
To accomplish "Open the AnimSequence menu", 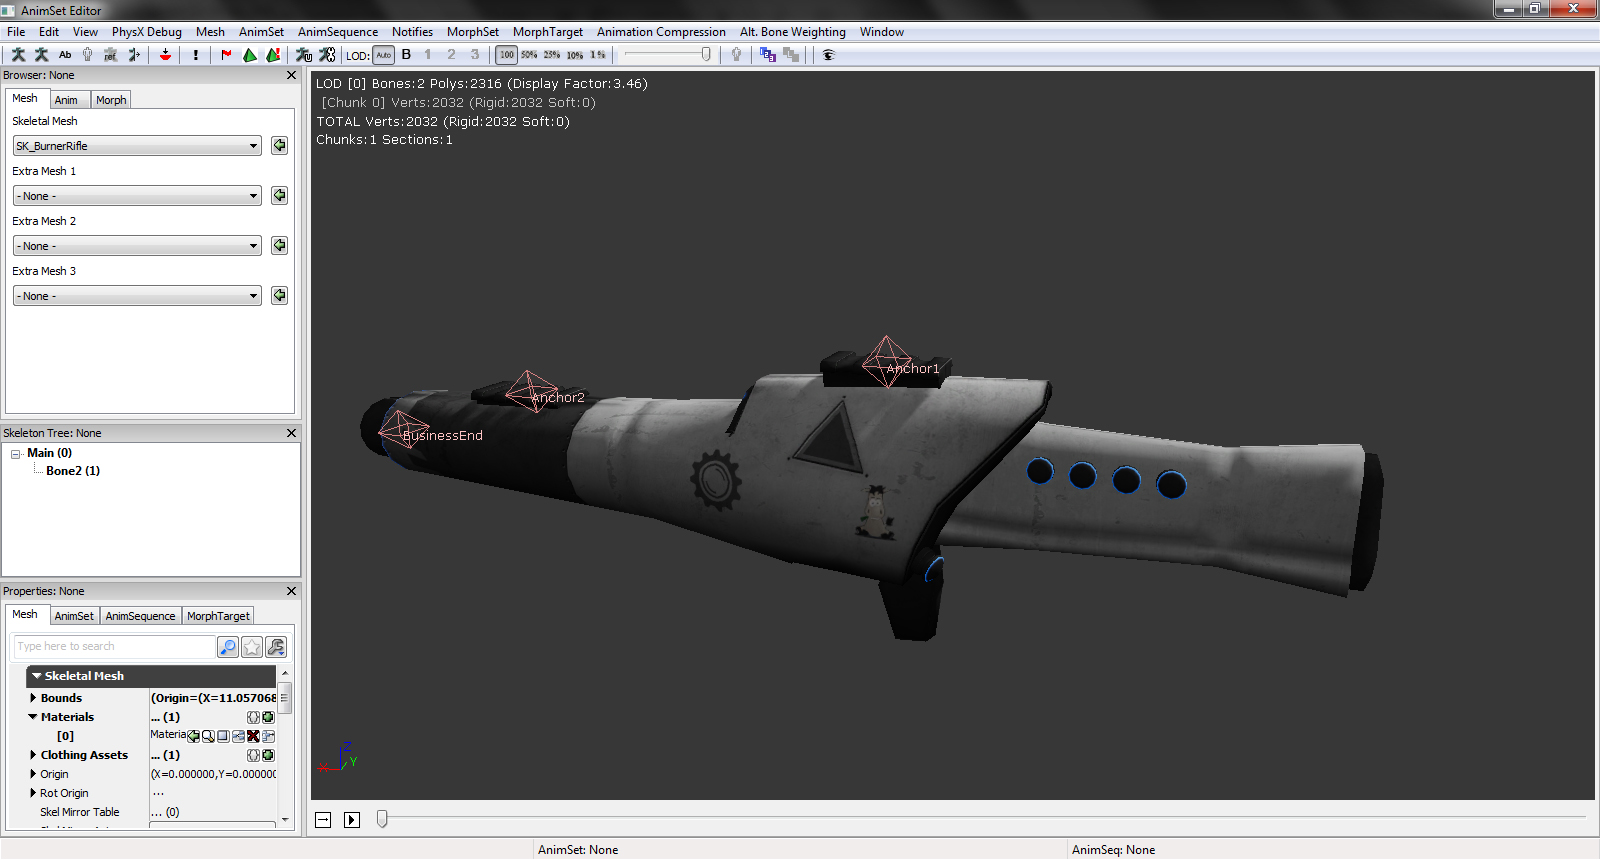I will 337,32.
